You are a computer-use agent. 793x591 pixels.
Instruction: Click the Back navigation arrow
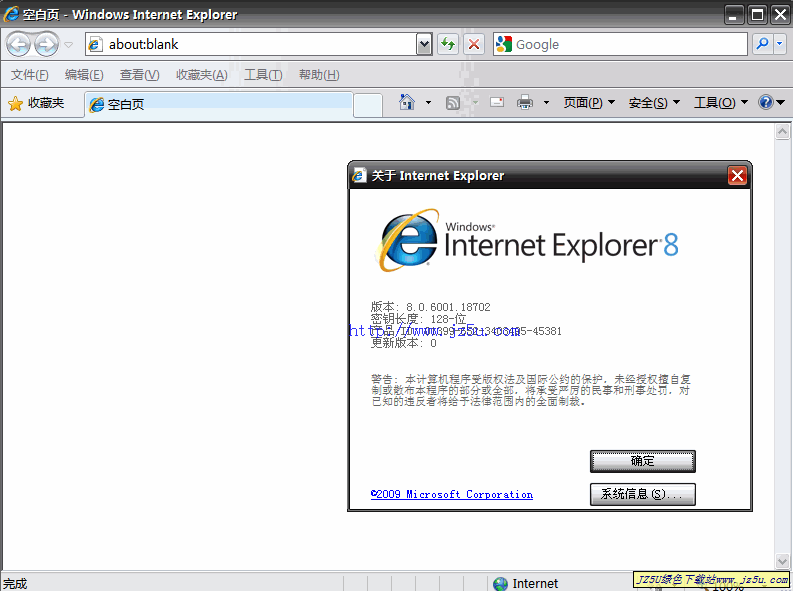tap(19, 44)
